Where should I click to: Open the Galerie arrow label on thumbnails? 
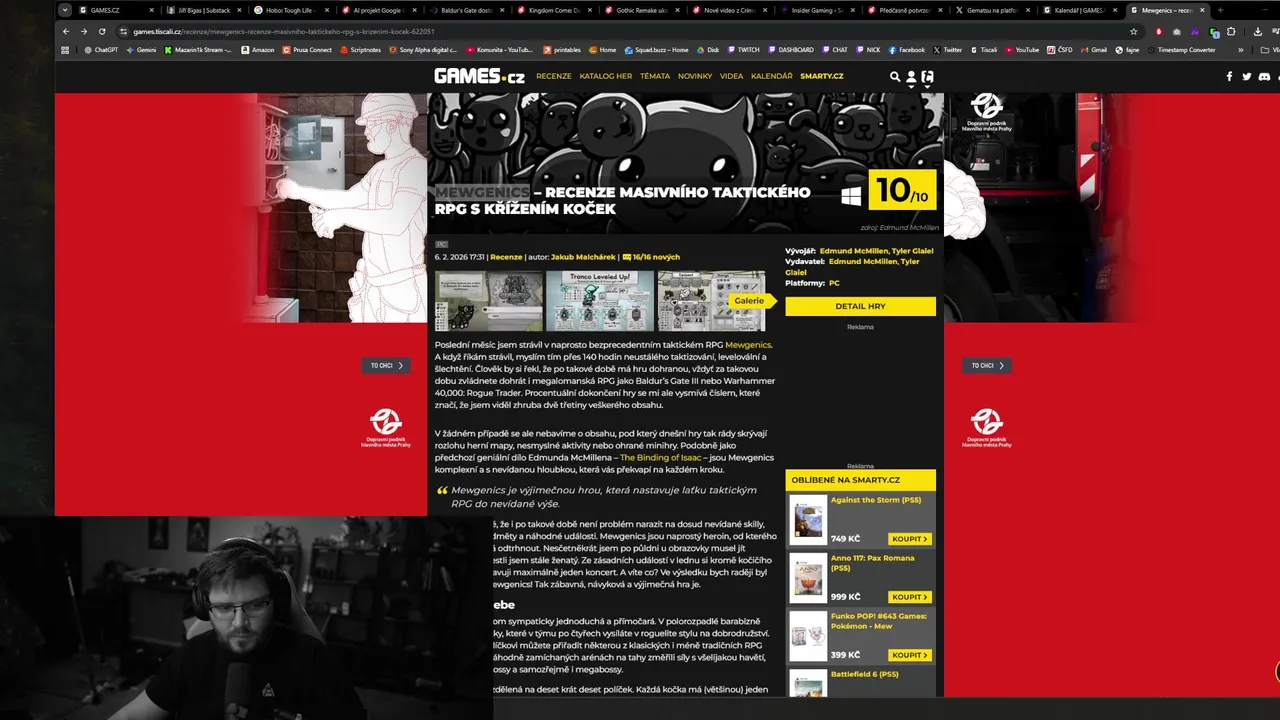(750, 300)
